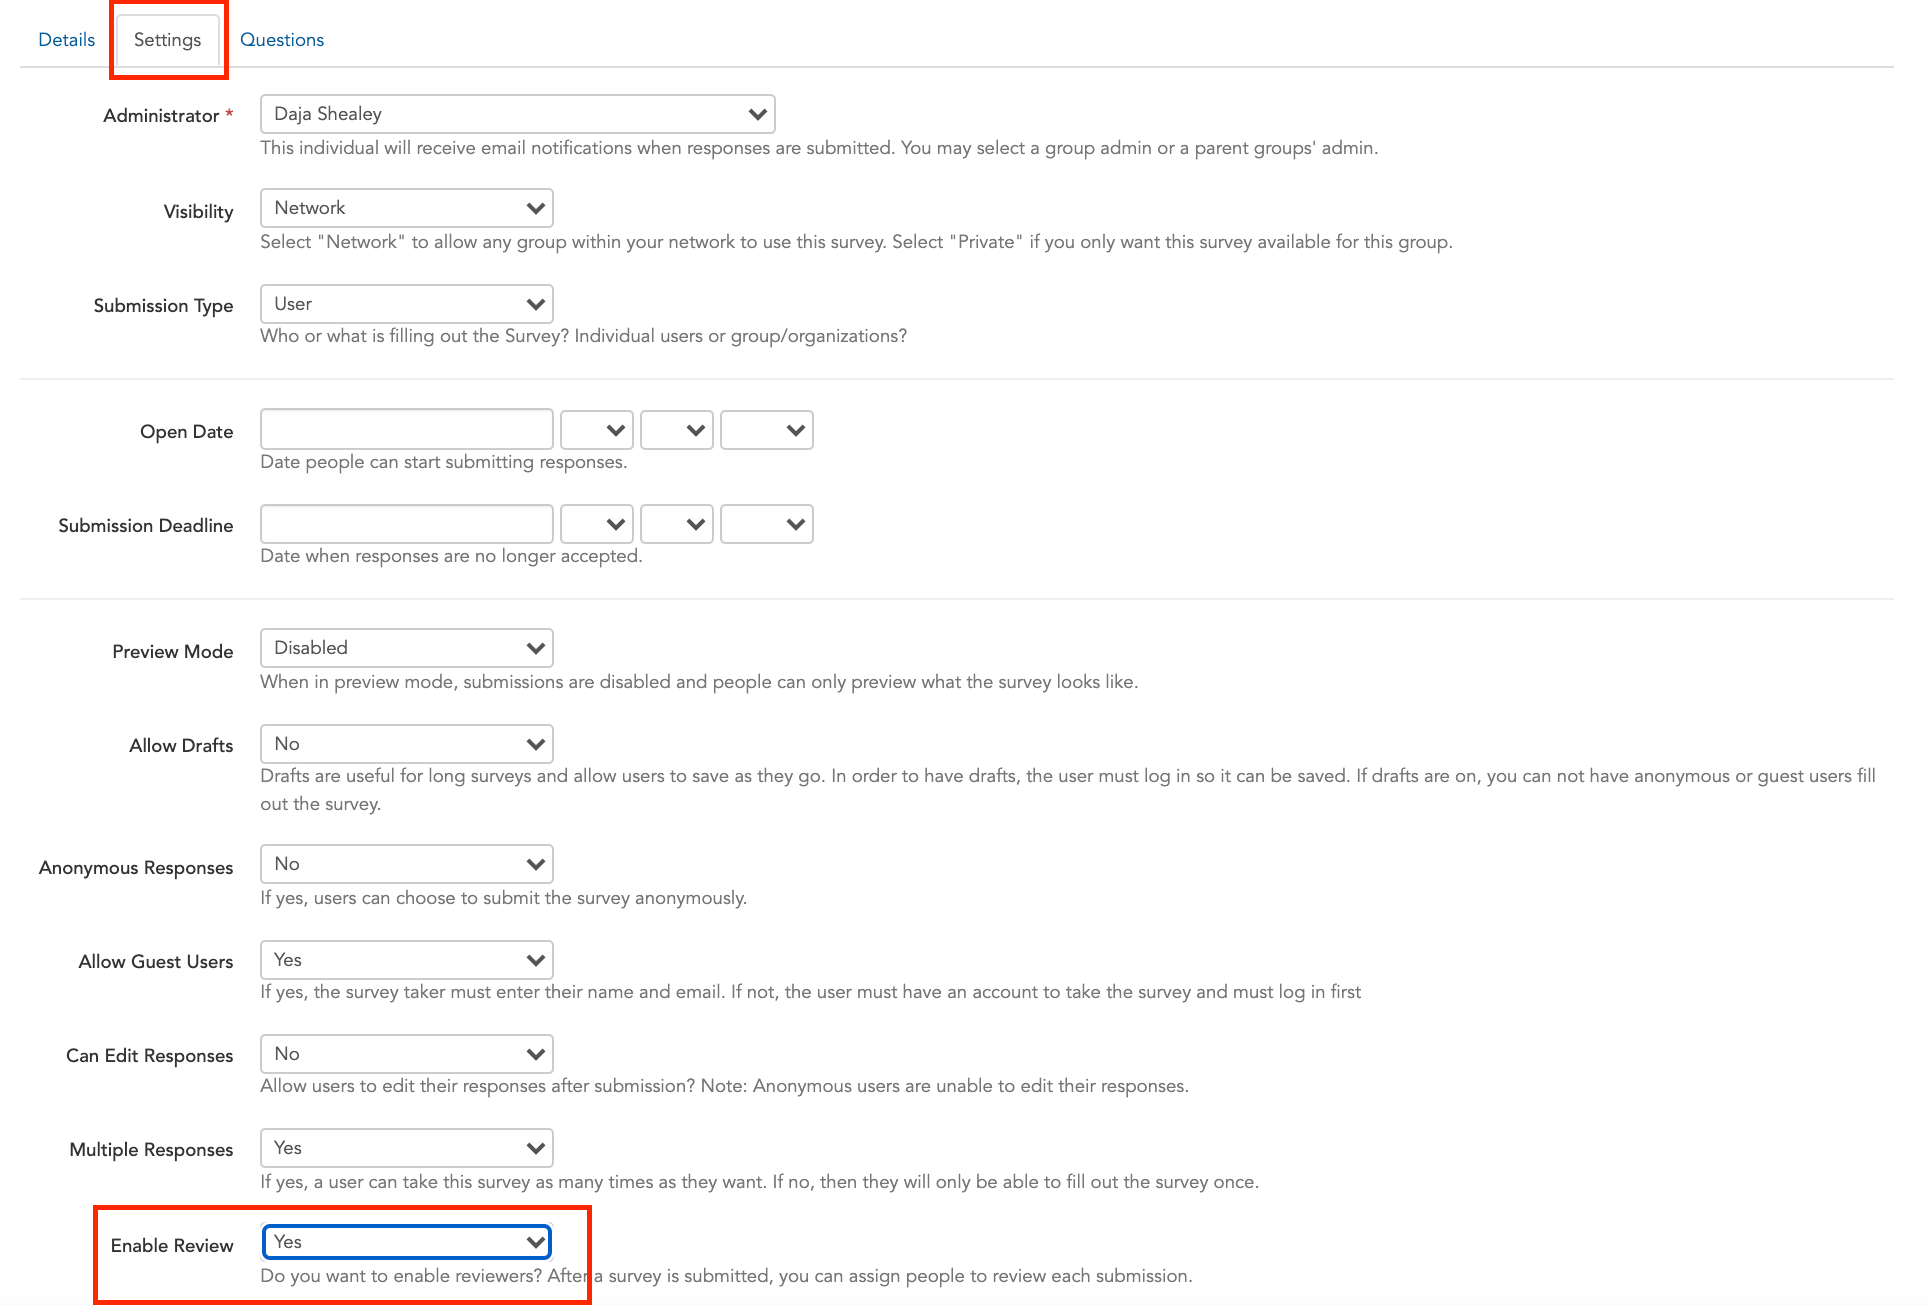Click the help text explaining Network and Private visibility

pos(856,242)
